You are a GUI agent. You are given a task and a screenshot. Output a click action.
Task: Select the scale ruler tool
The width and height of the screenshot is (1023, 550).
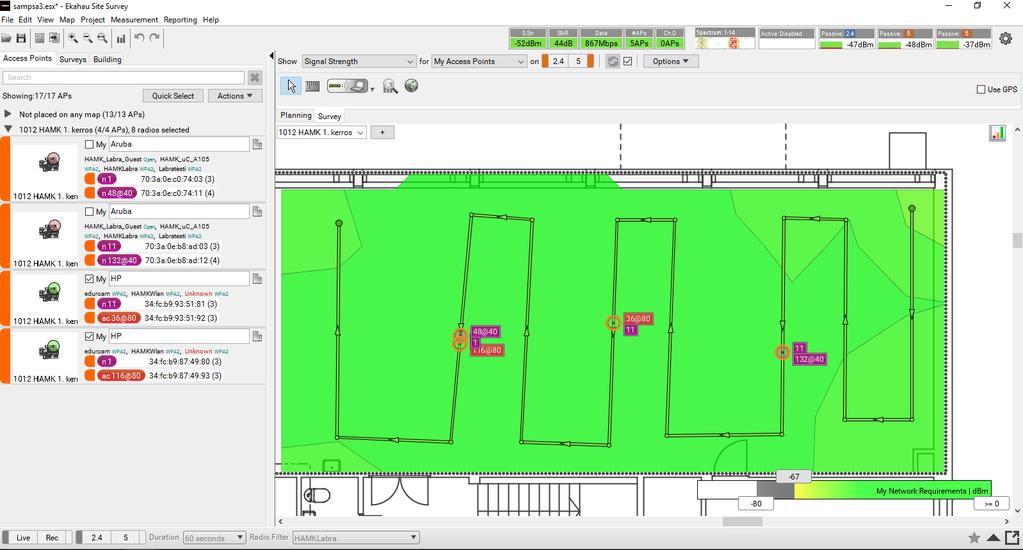(313, 86)
